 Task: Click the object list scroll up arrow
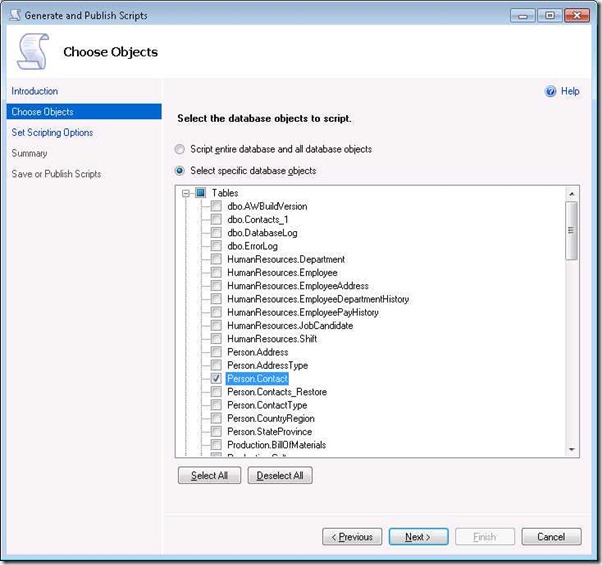point(572,194)
